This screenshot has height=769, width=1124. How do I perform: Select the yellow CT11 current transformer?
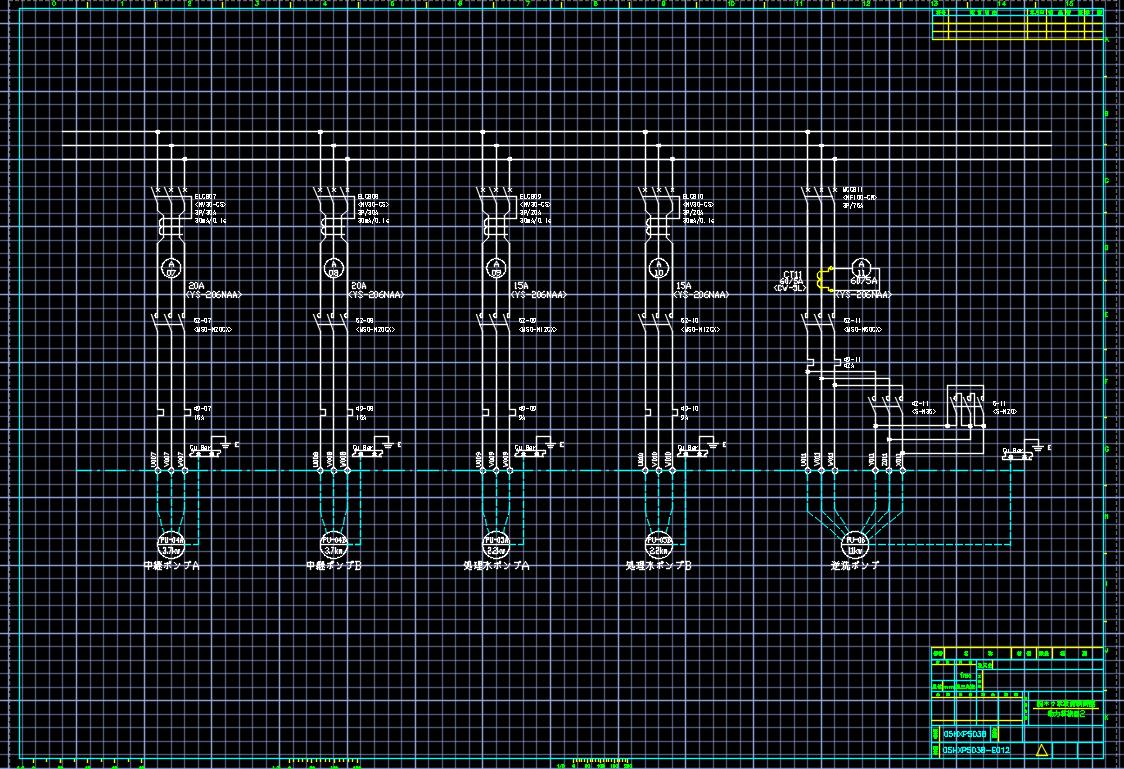coord(825,277)
